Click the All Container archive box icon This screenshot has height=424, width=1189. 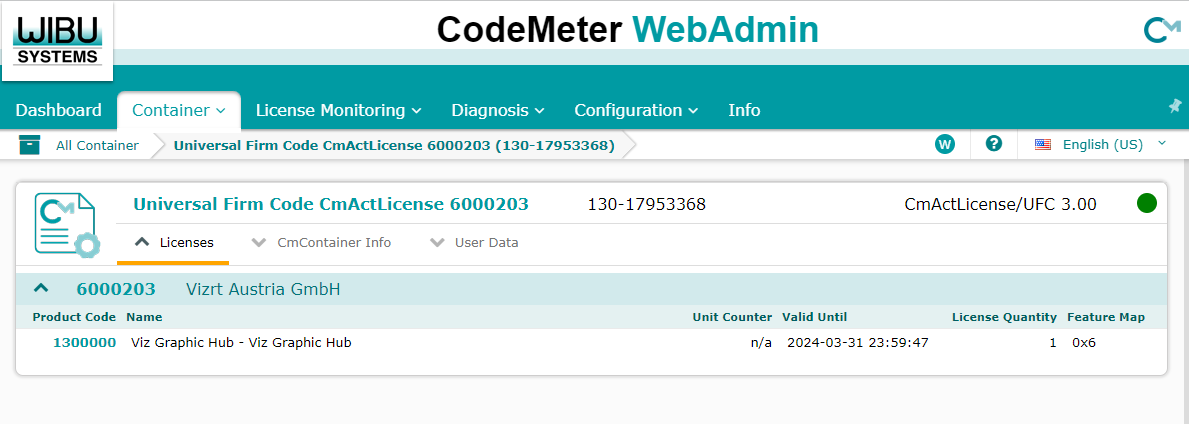30,145
